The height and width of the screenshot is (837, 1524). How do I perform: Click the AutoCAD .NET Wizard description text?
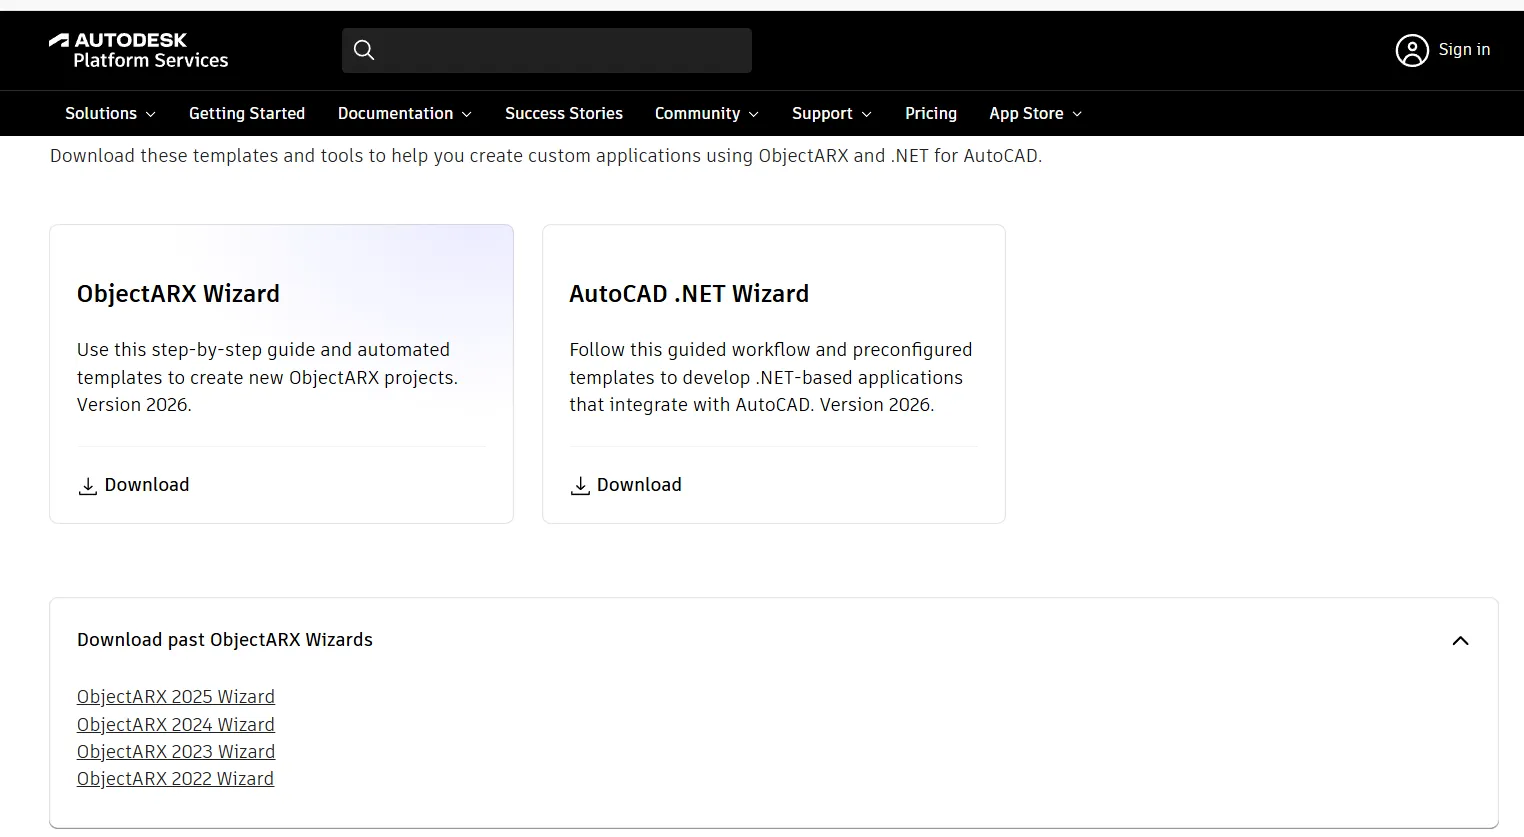click(771, 377)
